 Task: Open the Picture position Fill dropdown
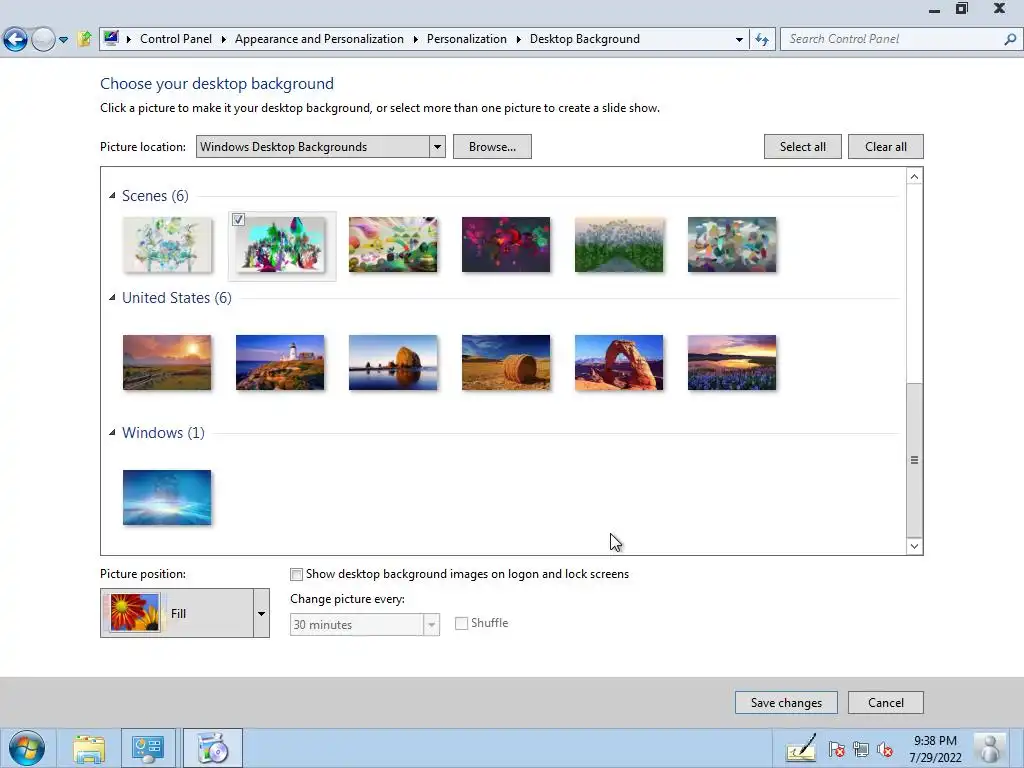click(x=185, y=613)
